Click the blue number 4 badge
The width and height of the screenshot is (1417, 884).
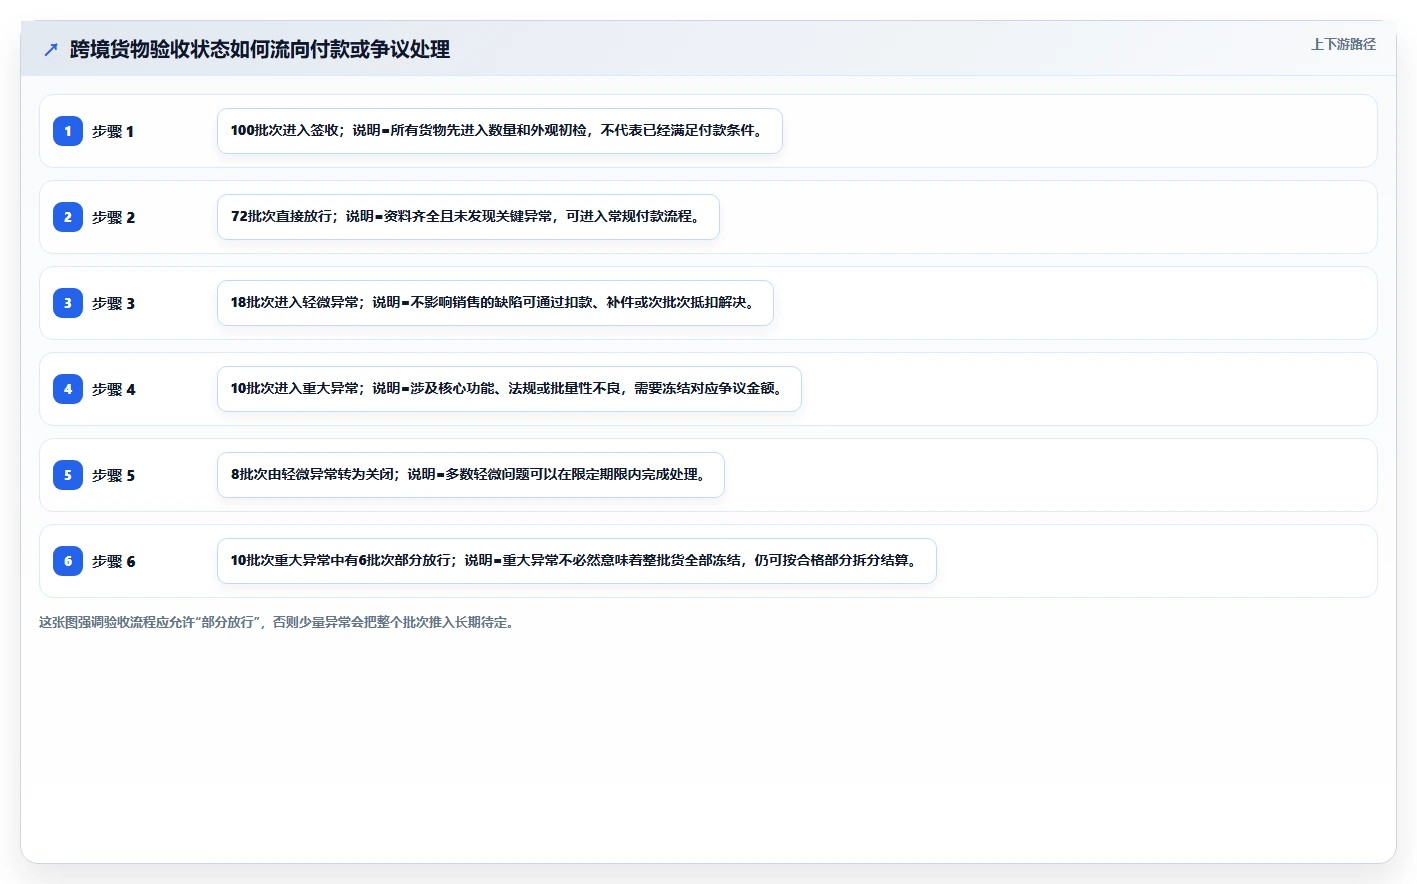point(68,389)
